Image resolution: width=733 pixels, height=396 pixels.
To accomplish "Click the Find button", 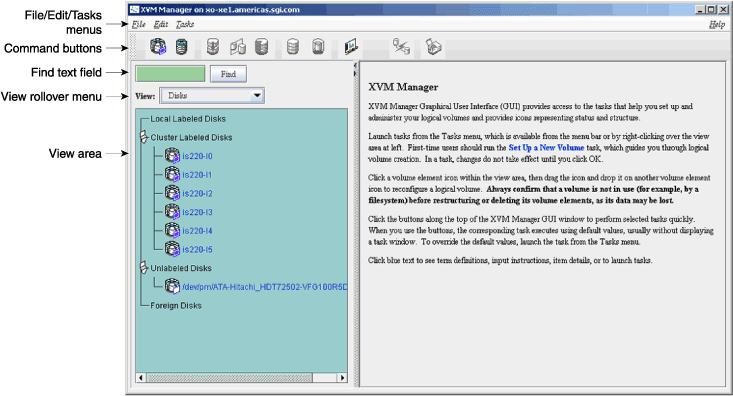I will pyautogui.click(x=228, y=74).
